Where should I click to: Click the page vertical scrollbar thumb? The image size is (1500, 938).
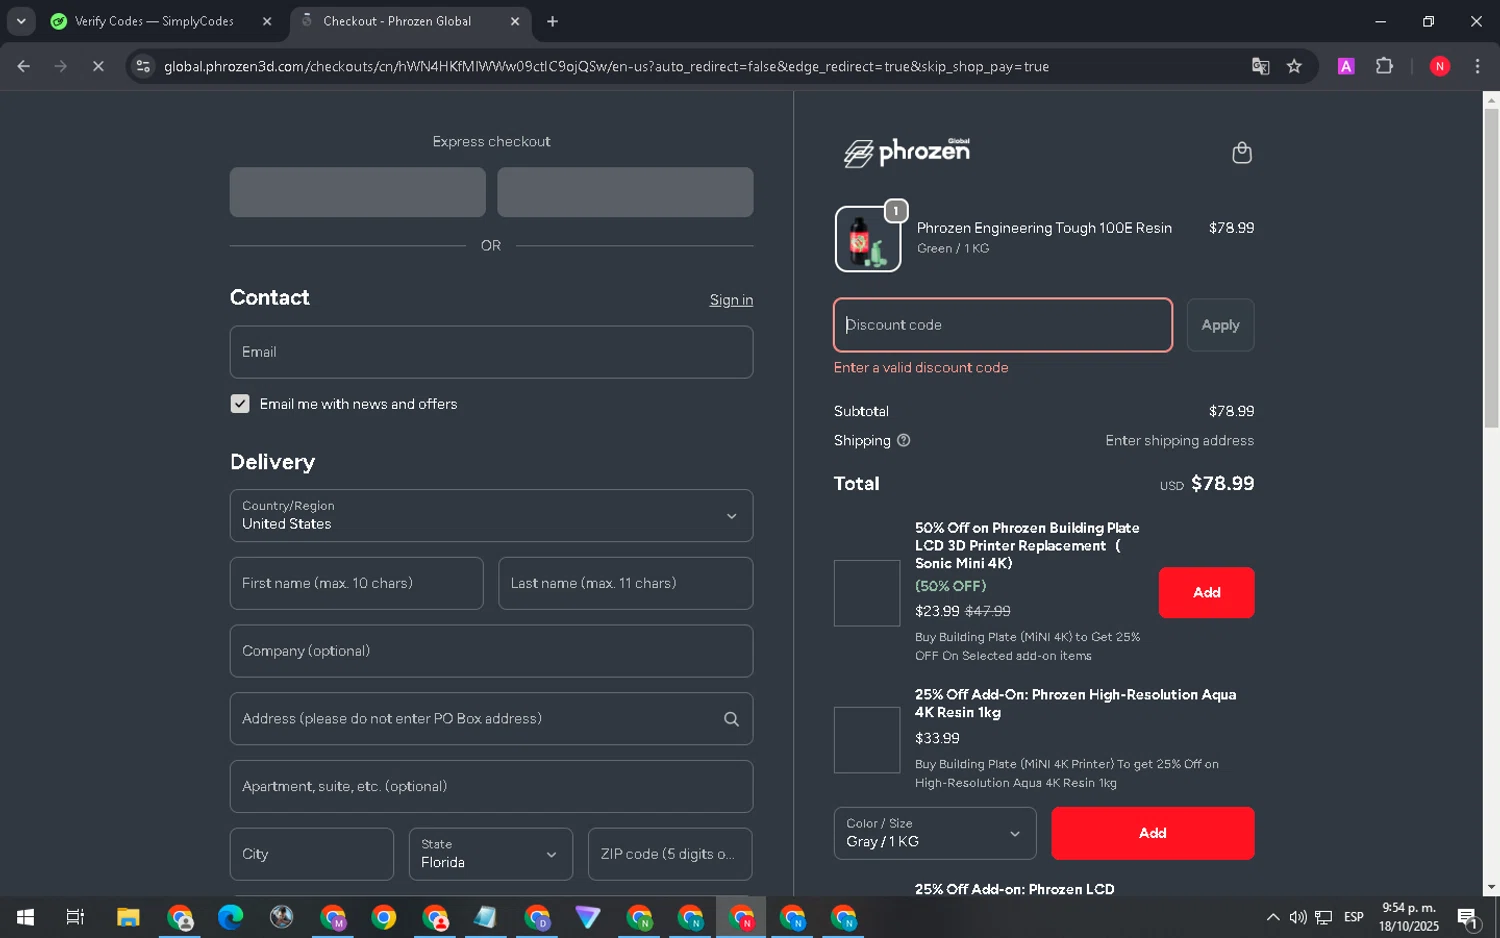click(x=1491, y=268)
